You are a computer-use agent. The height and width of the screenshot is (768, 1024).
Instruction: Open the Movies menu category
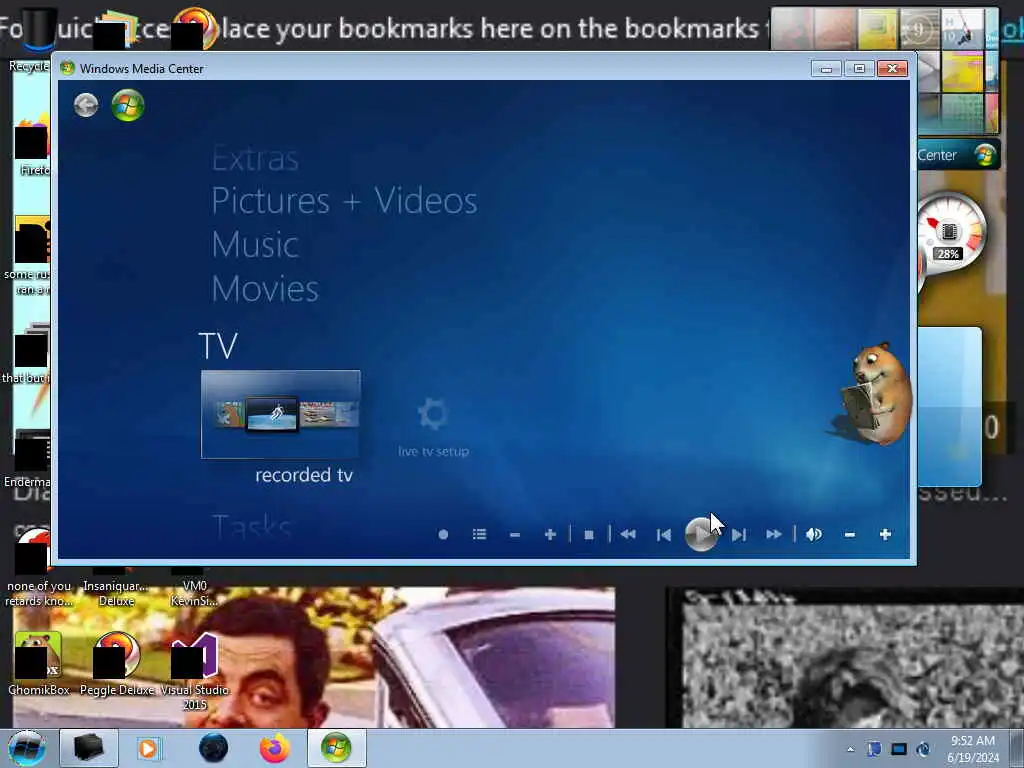[265, 289]
